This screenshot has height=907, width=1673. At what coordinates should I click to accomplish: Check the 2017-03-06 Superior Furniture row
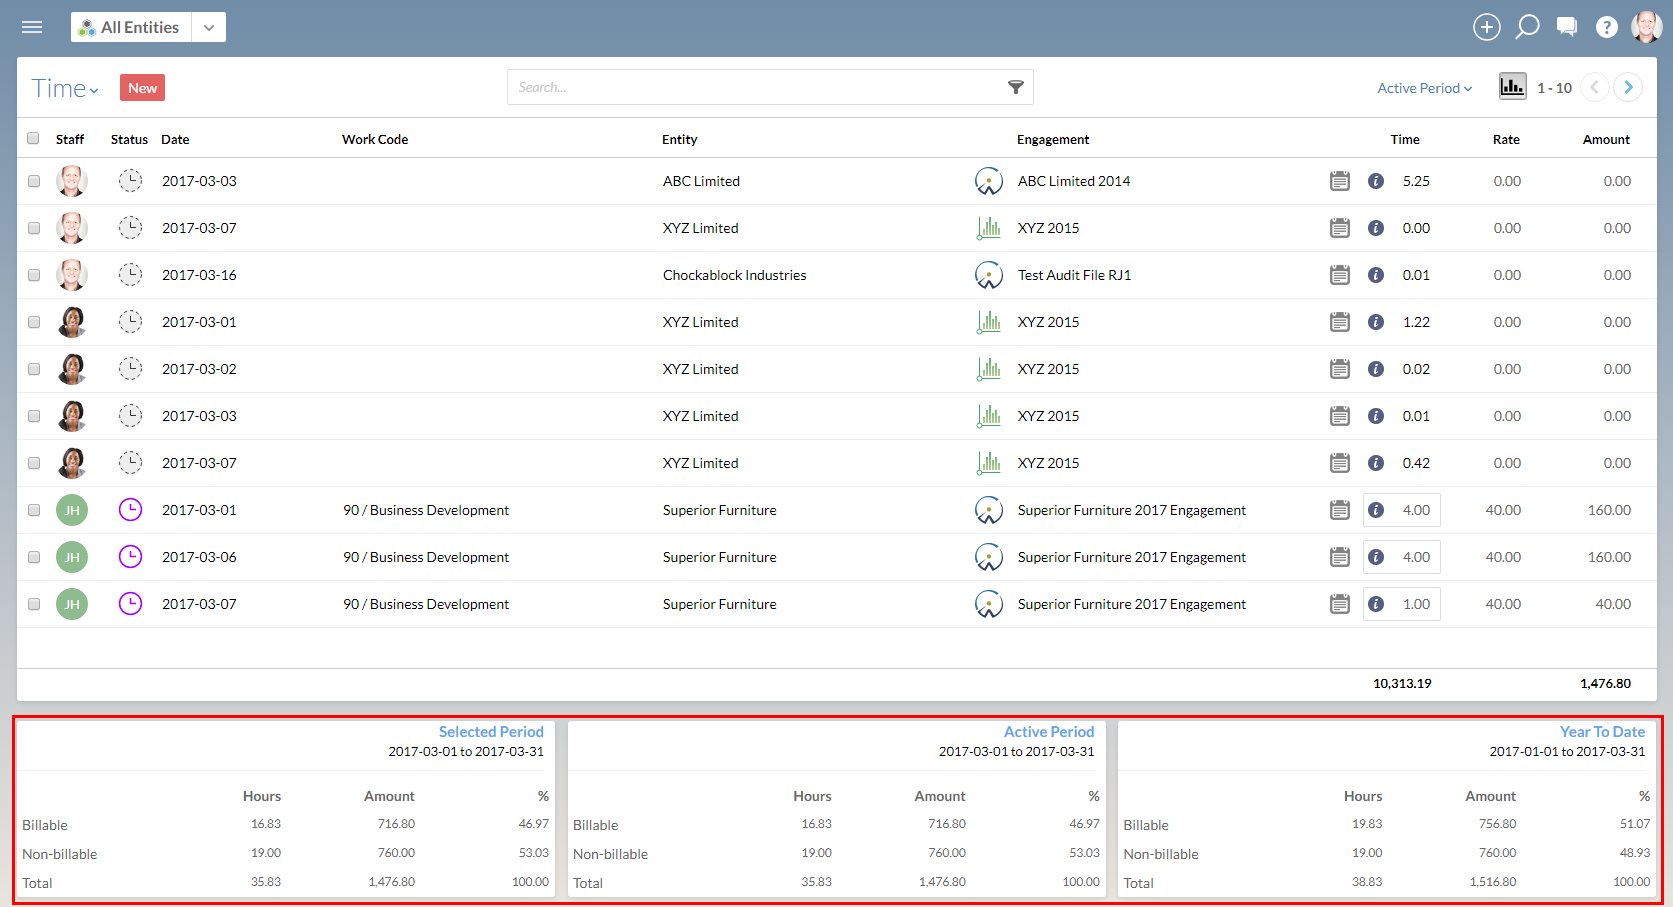[x=34, y=557]
